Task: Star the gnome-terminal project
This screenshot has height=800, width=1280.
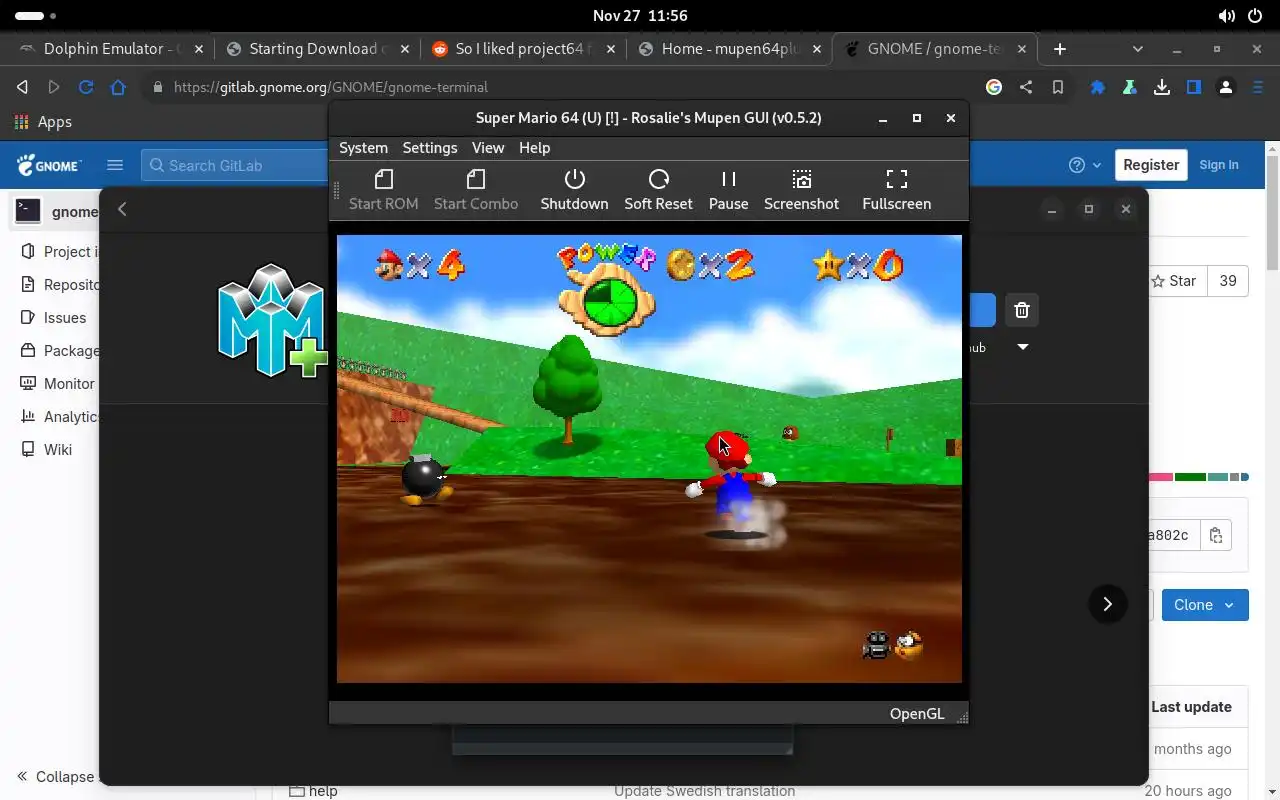Action: 1176,281
